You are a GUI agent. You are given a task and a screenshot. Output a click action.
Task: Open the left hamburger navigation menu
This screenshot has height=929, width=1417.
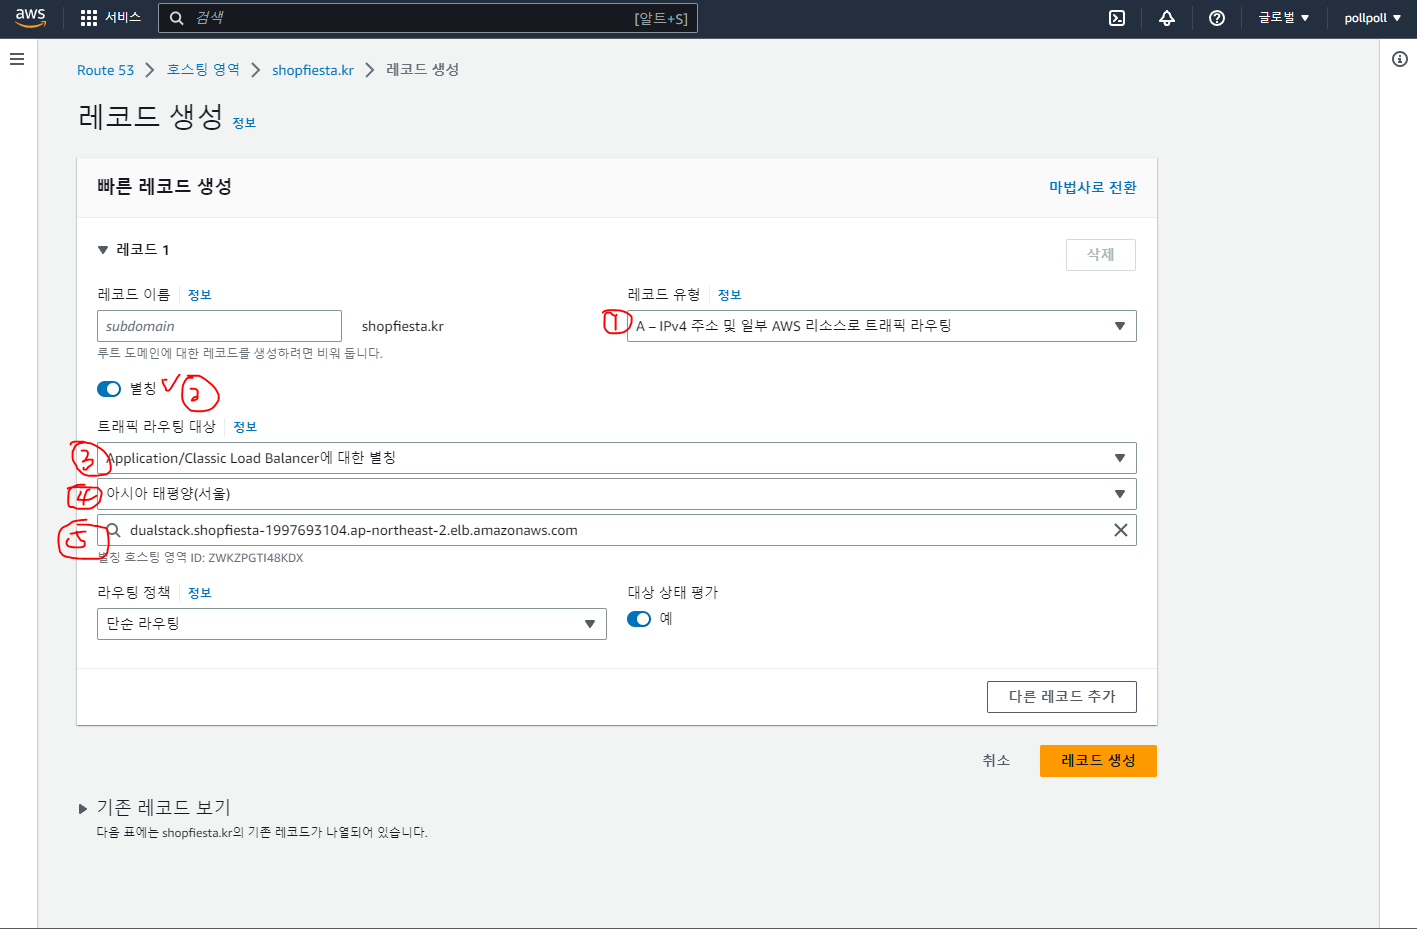click(17, 59)
